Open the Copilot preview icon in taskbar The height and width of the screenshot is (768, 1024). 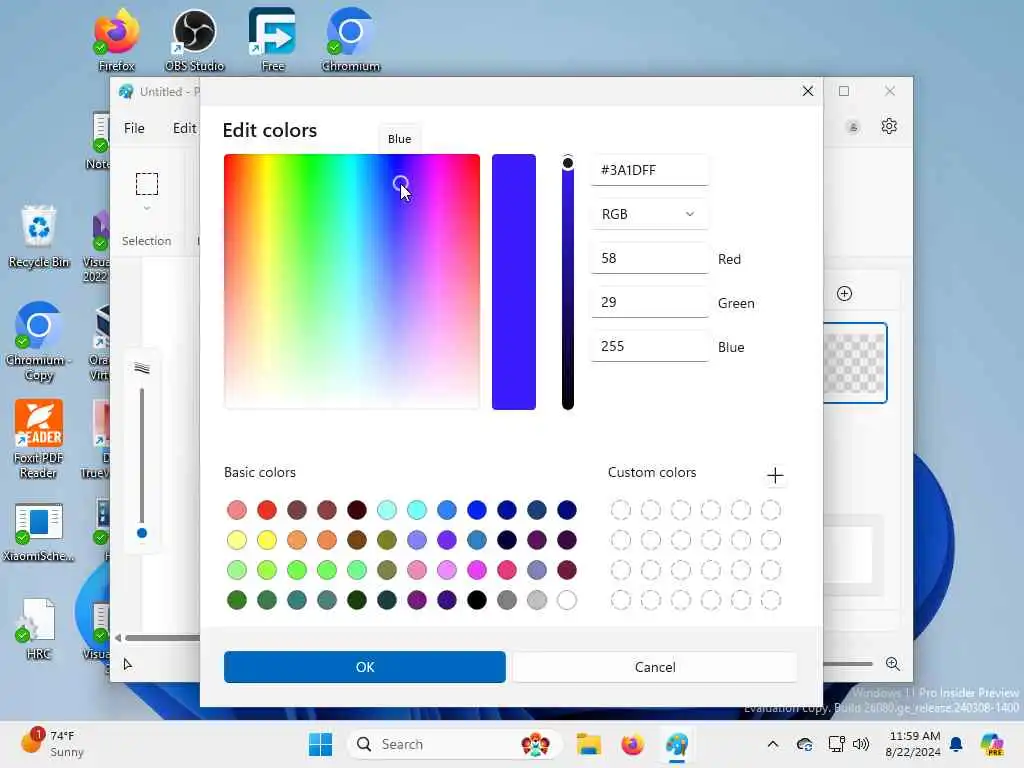click(x=992, y=744)
